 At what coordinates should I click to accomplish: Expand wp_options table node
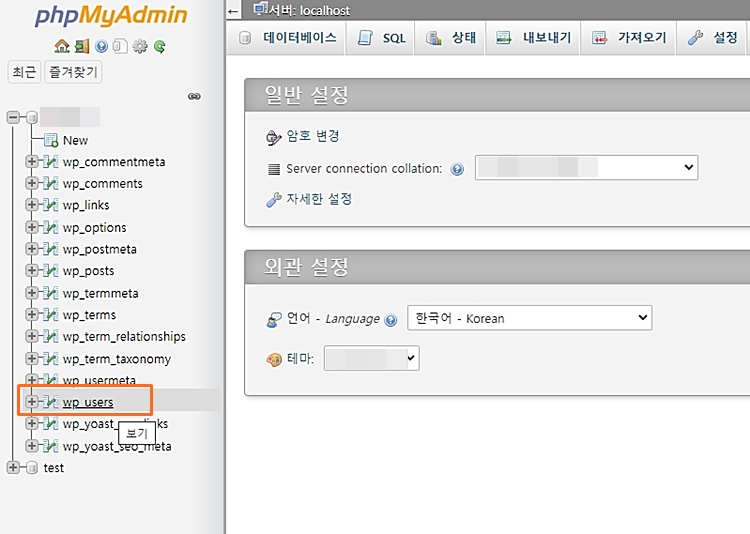pos(32,227)
